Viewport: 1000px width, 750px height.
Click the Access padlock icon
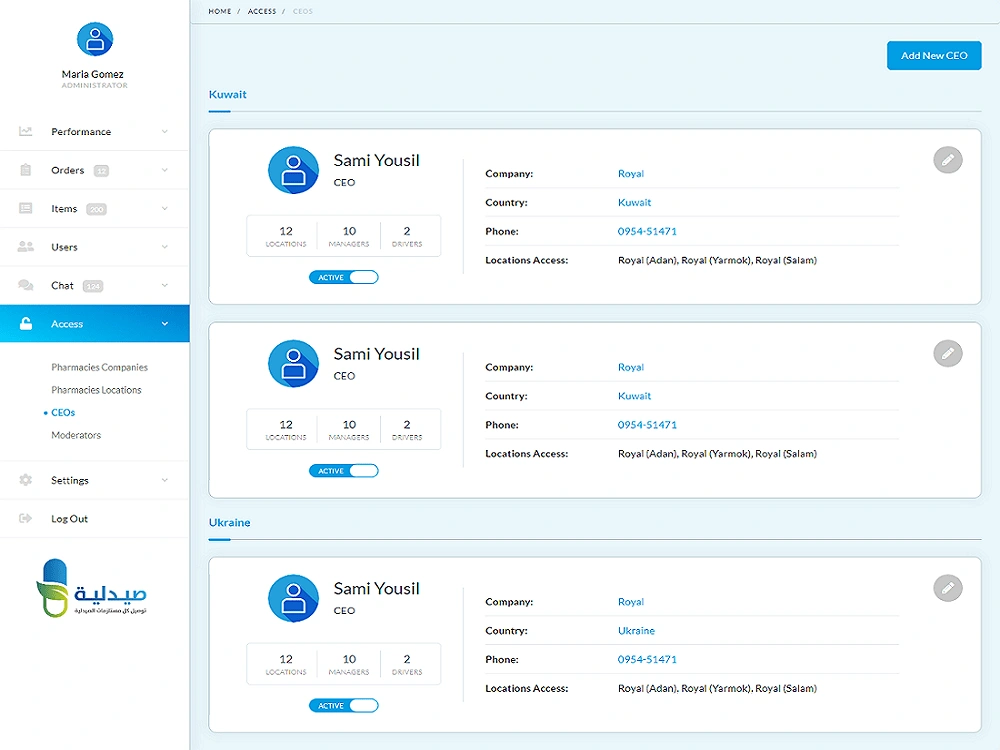point(24,323)
